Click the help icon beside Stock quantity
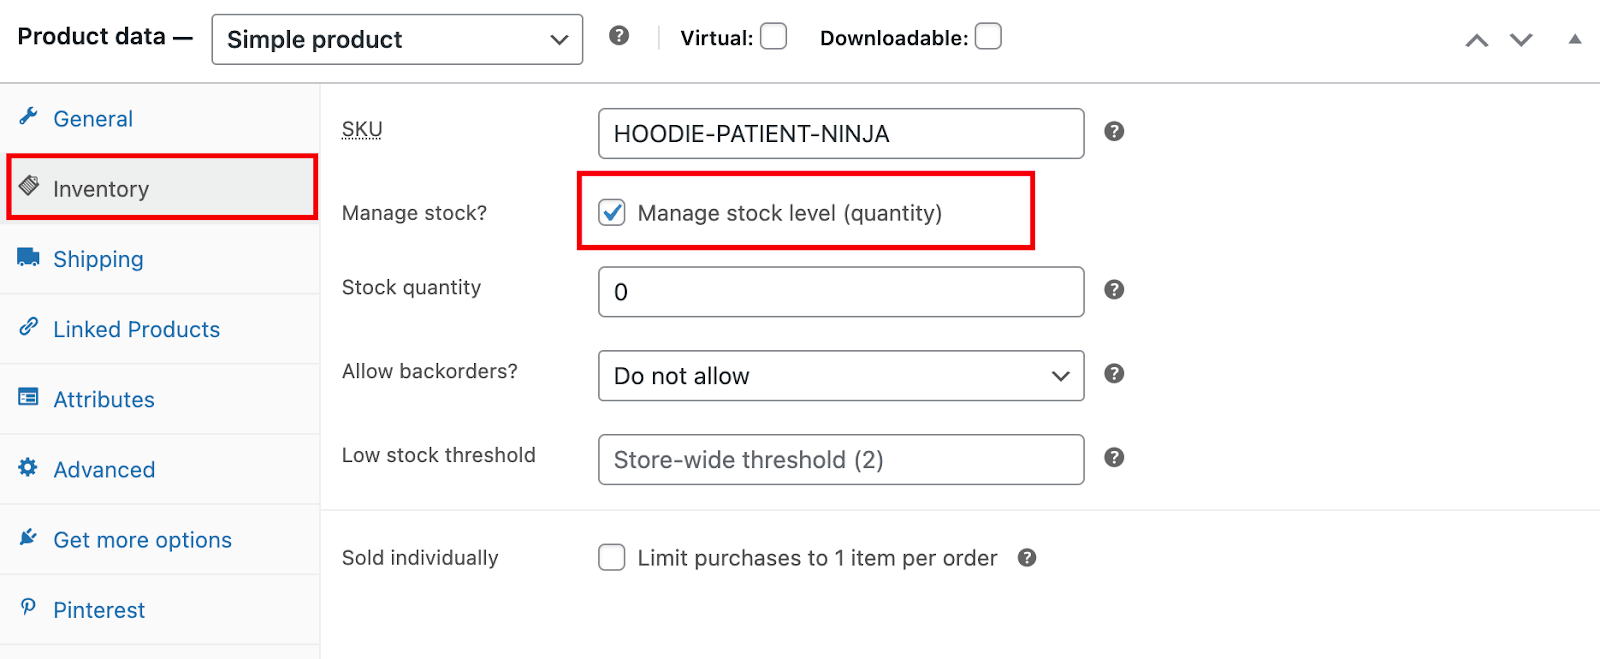1600x659 pixels. click(x=1114, y=290)
